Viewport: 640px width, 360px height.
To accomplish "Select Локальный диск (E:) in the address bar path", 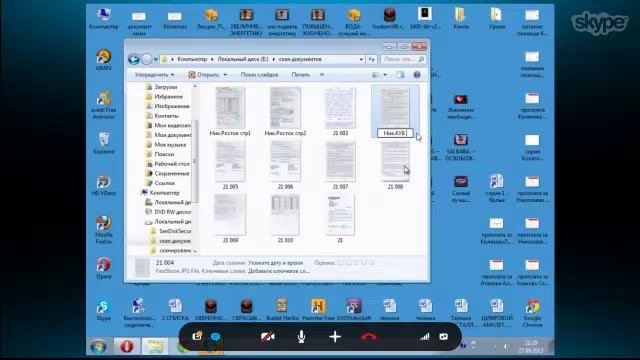I will tap(242, 59).
